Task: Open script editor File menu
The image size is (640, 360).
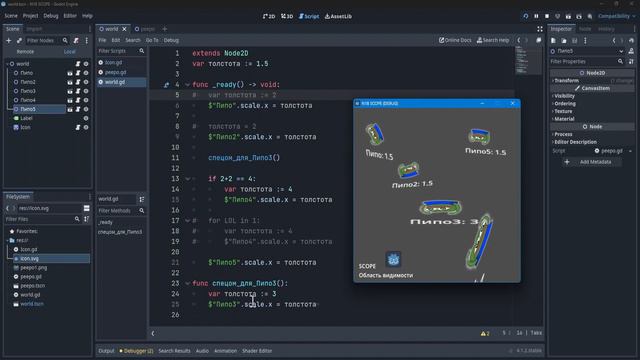Action: [x=102, y=40]
